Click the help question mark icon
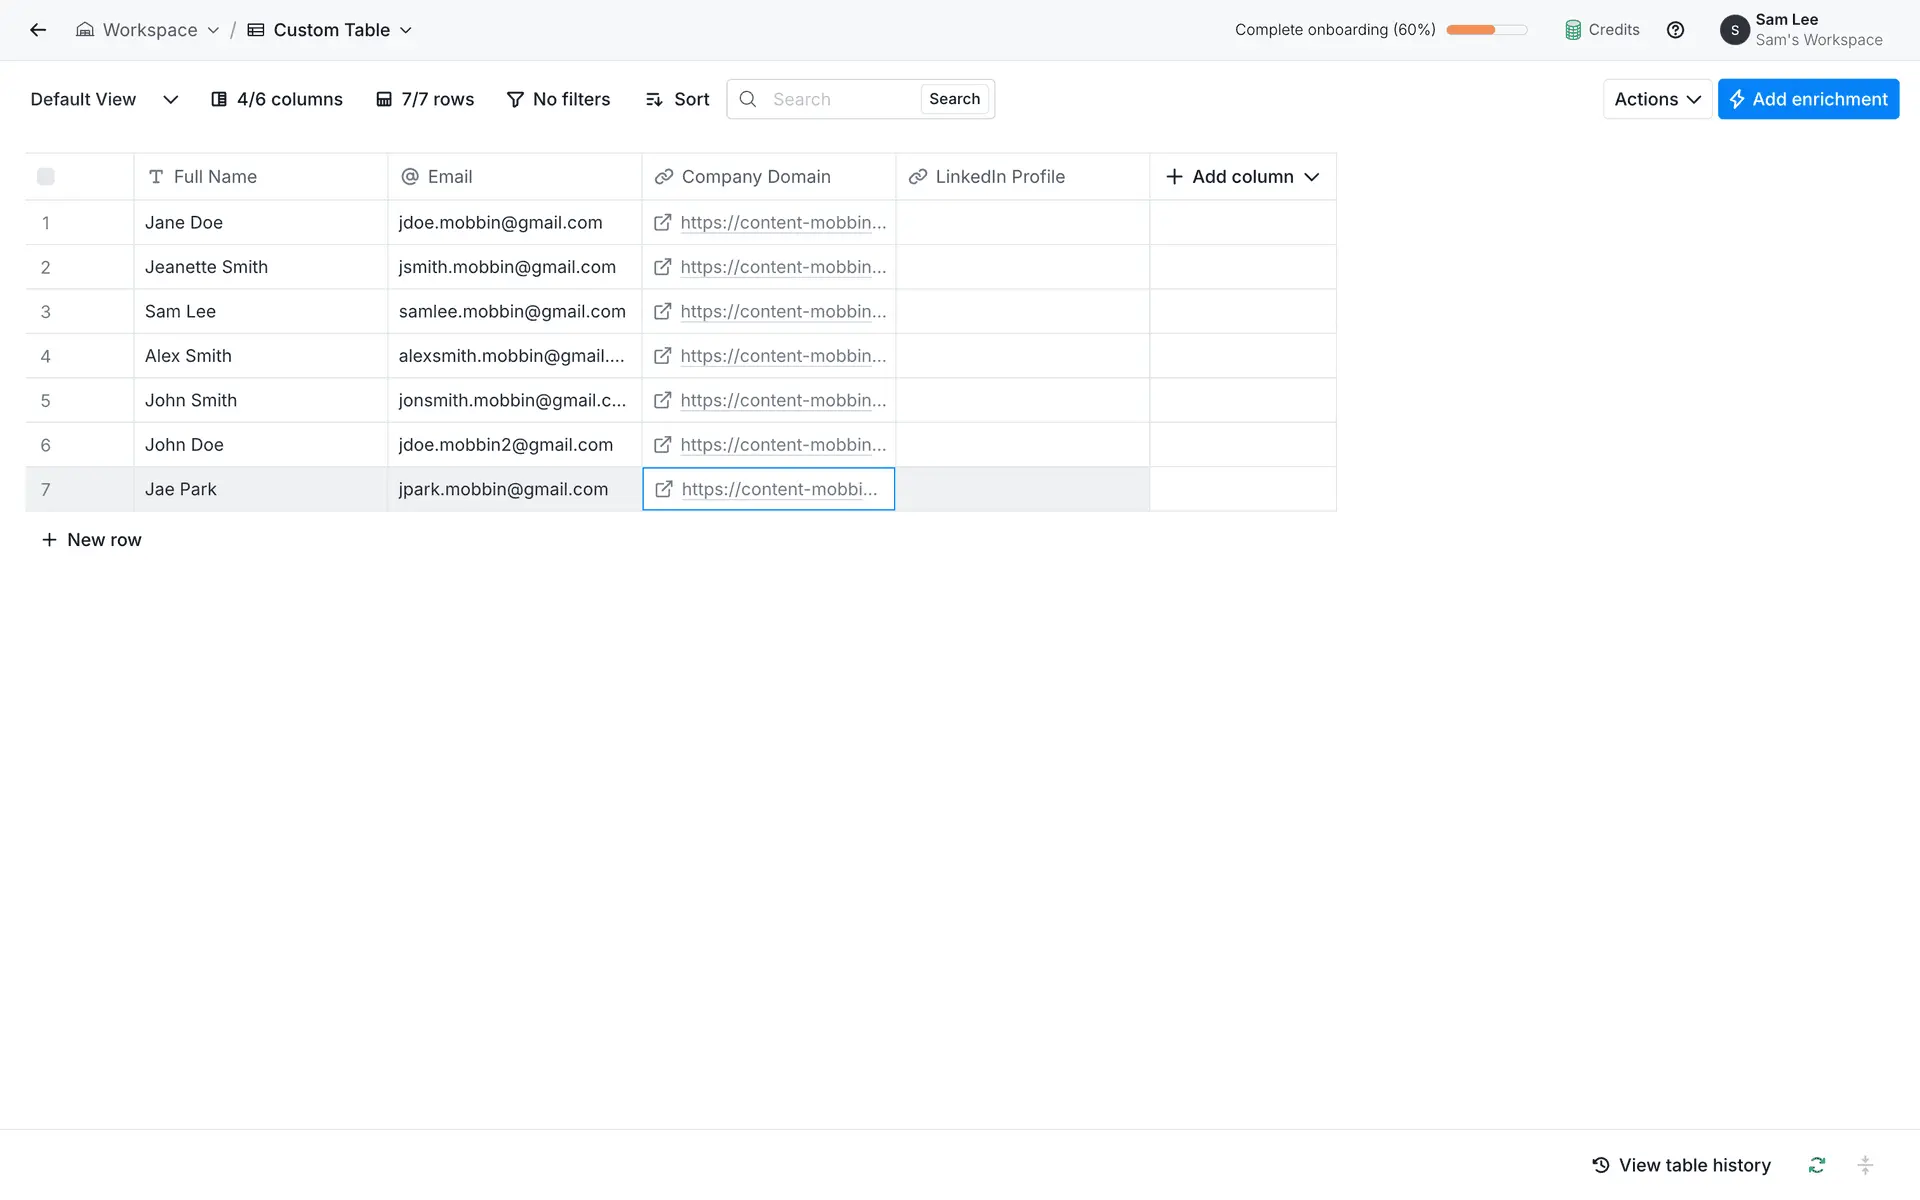The image size is (1920, 1200). pos(1675,30)
